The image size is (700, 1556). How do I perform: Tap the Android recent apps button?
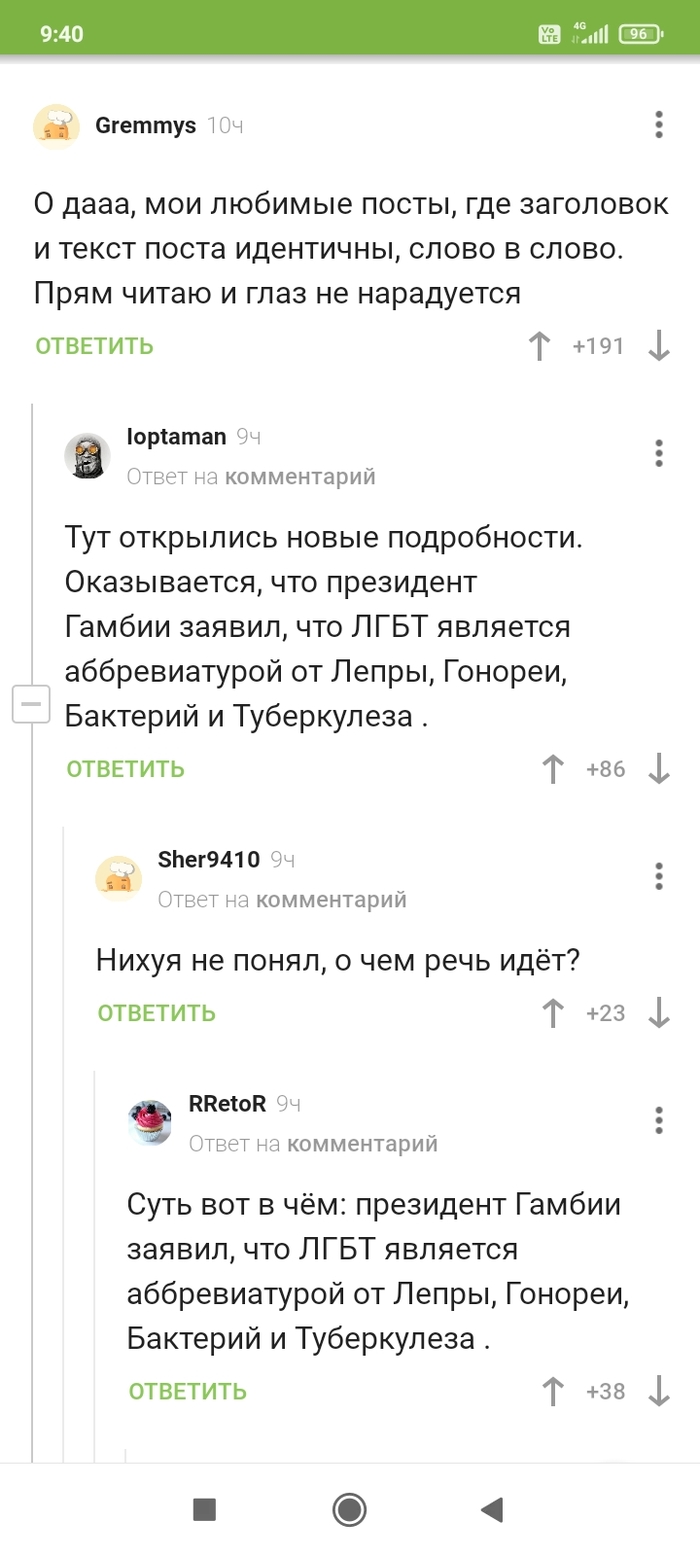(x=205, y=1509)
